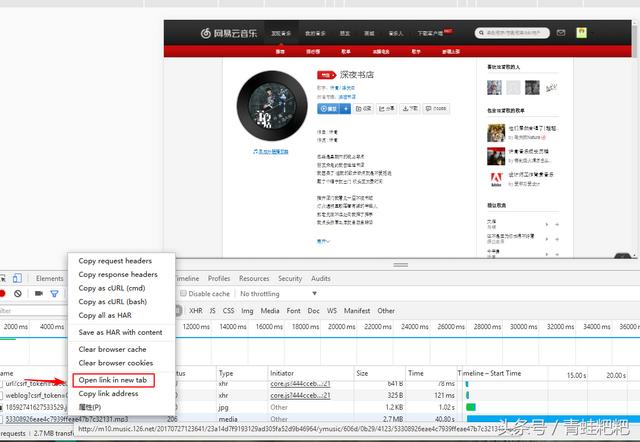Click the plus add-to-playlist button beside play
Screen dimensions: 640x442
[346, 109]
